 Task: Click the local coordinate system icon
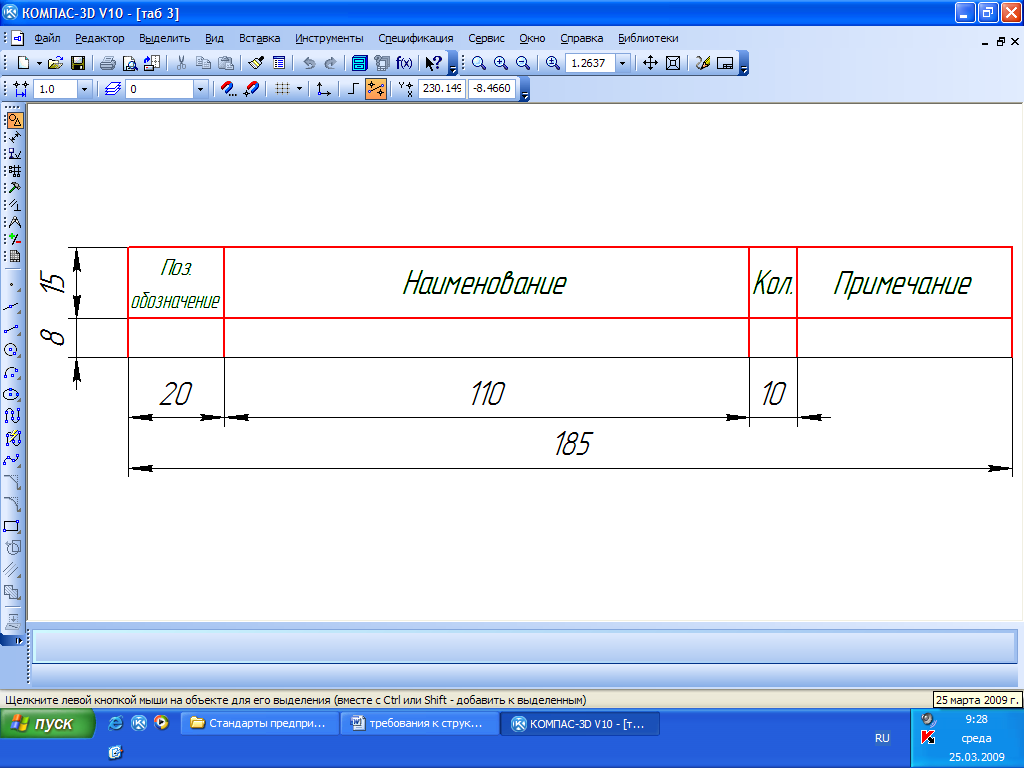click(x=323, y=89)
